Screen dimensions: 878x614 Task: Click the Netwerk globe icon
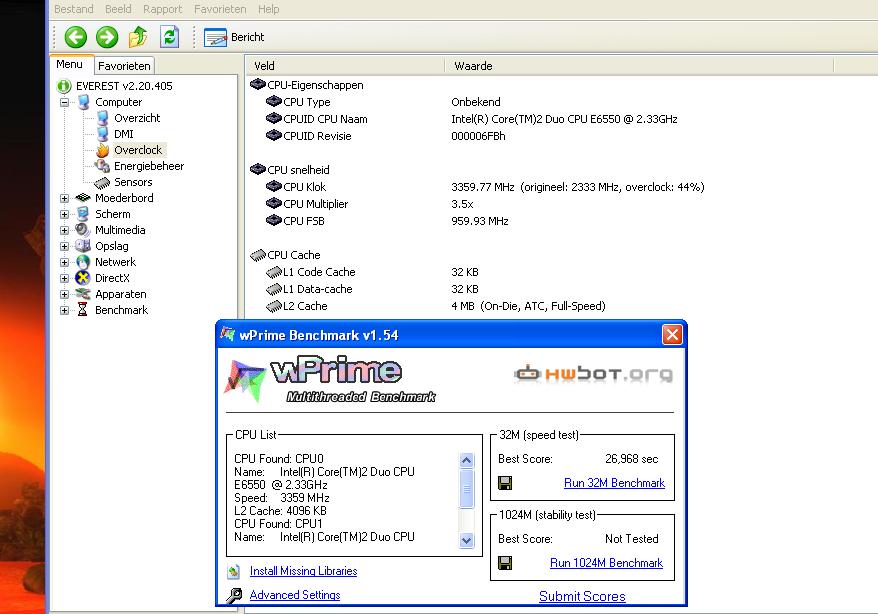83,262
